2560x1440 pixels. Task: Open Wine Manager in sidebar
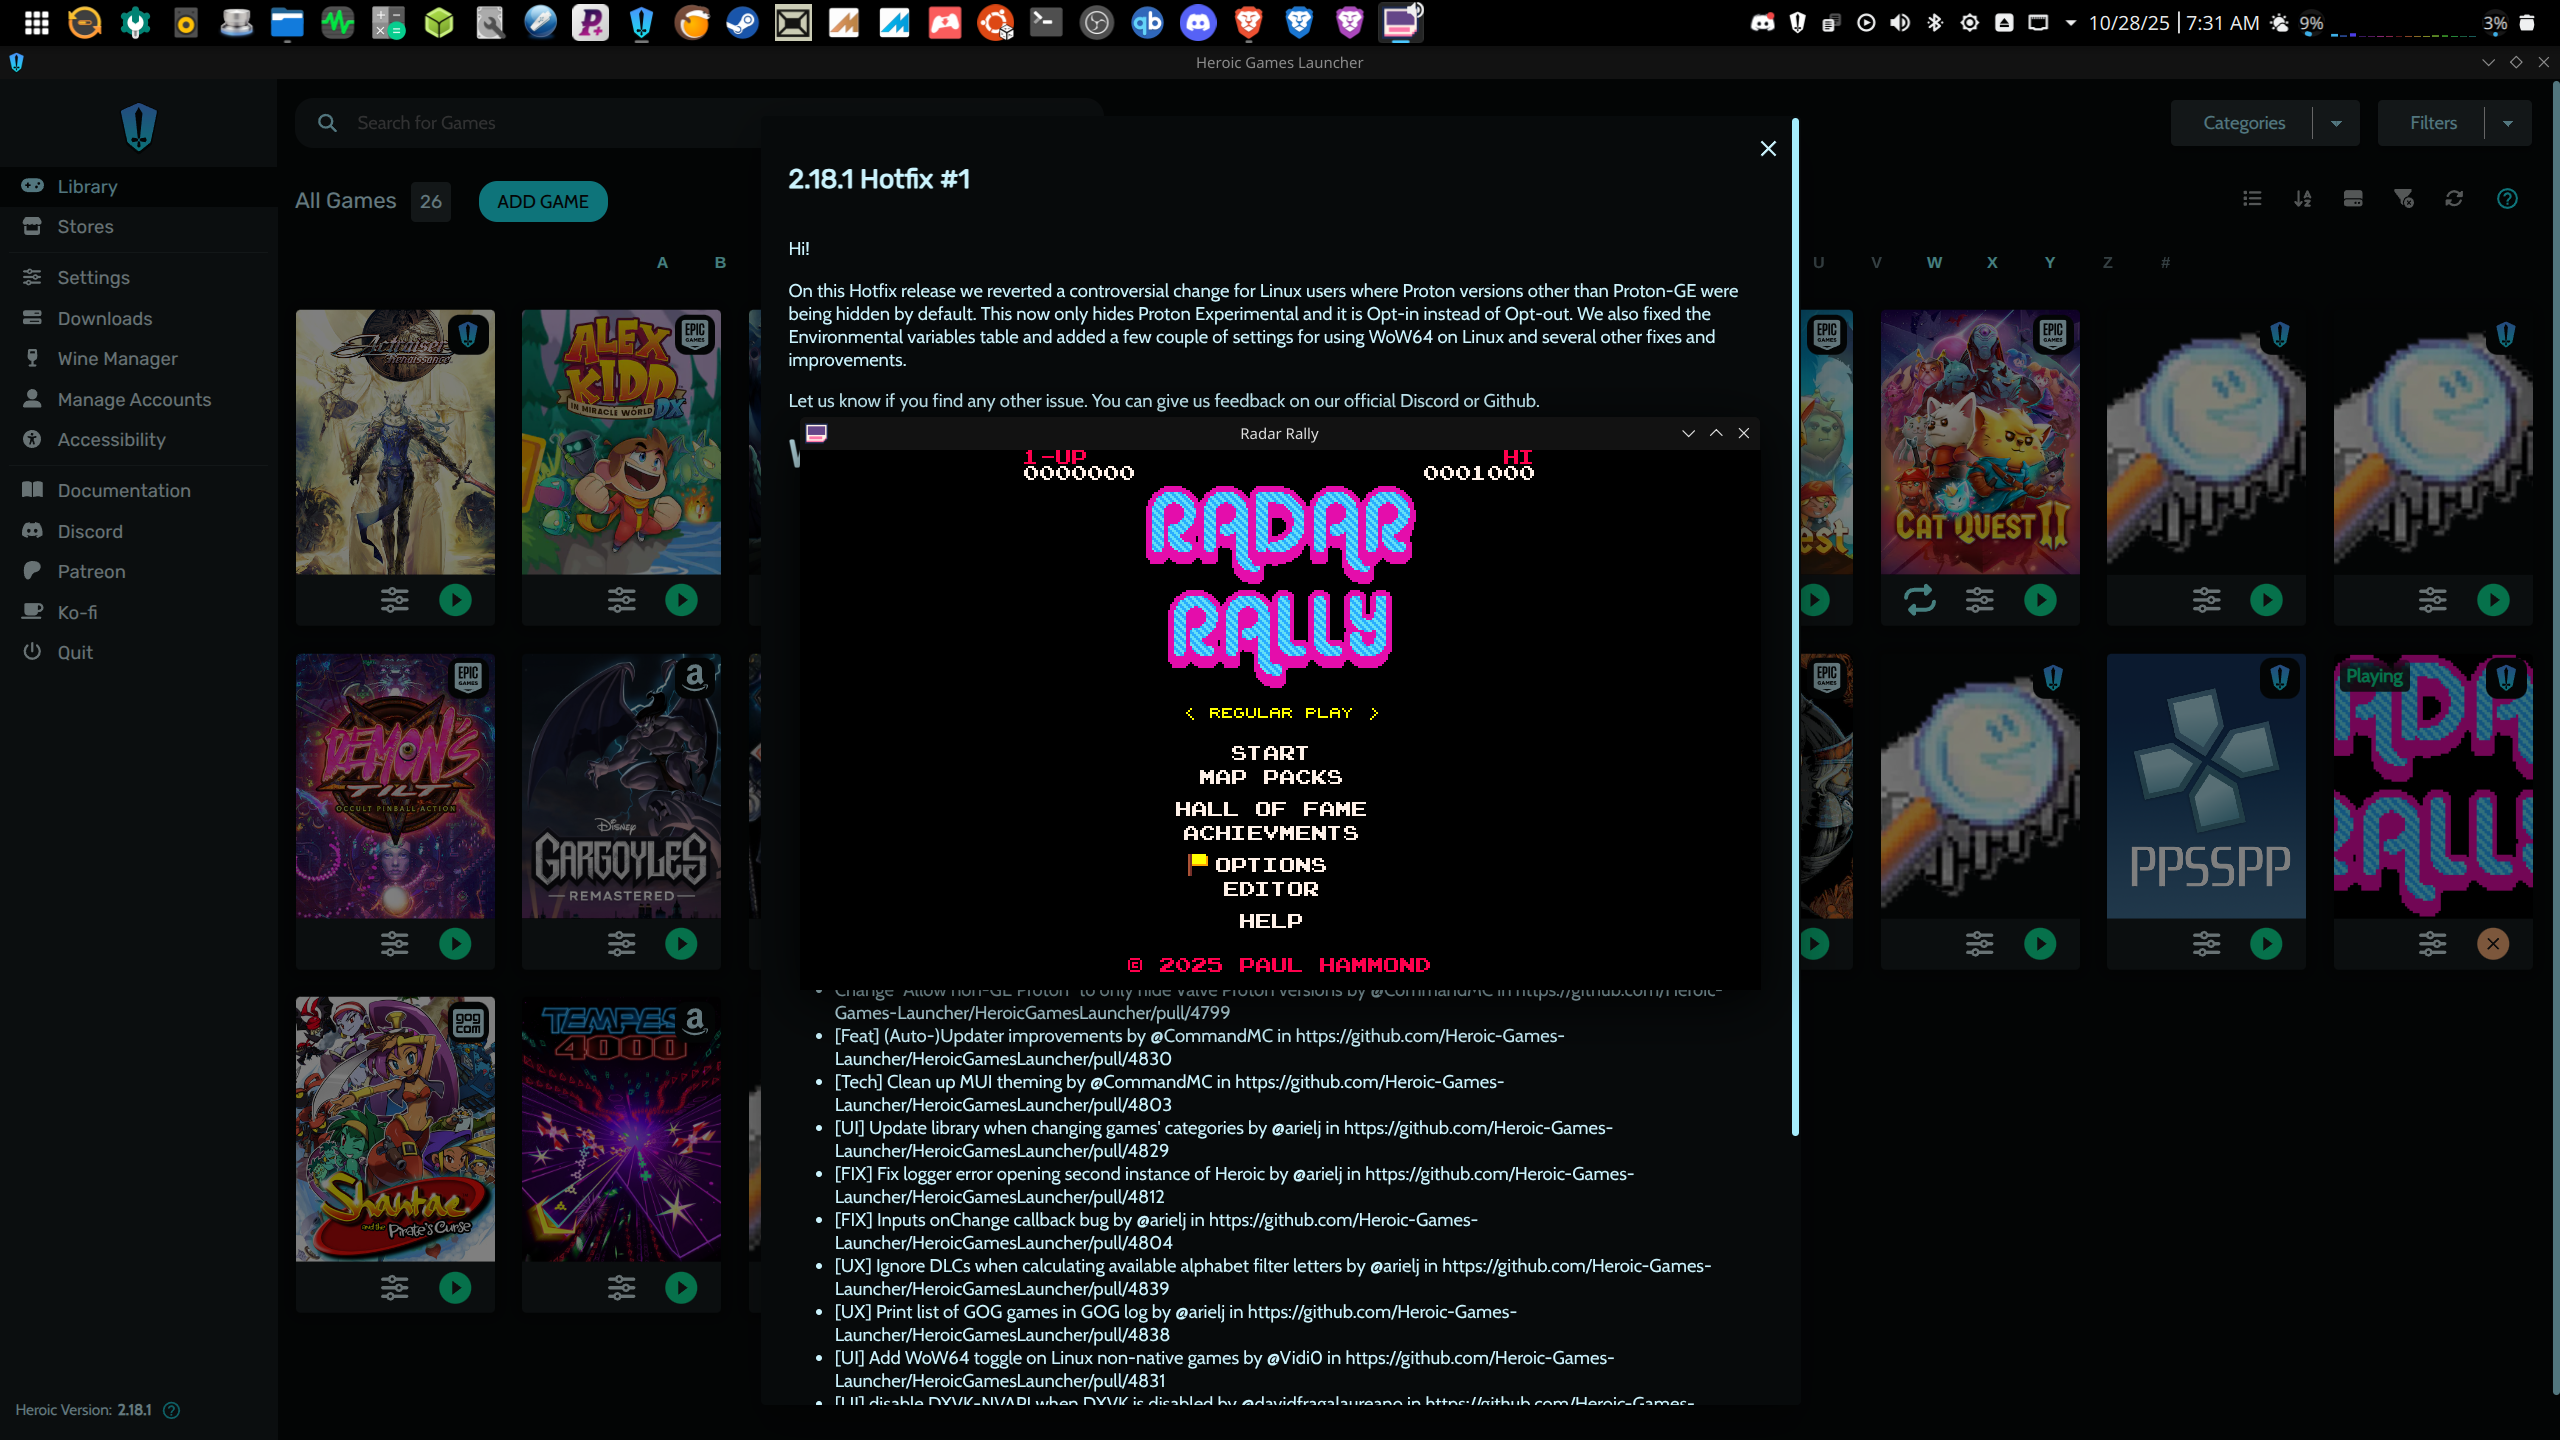[x=117, y=358]
